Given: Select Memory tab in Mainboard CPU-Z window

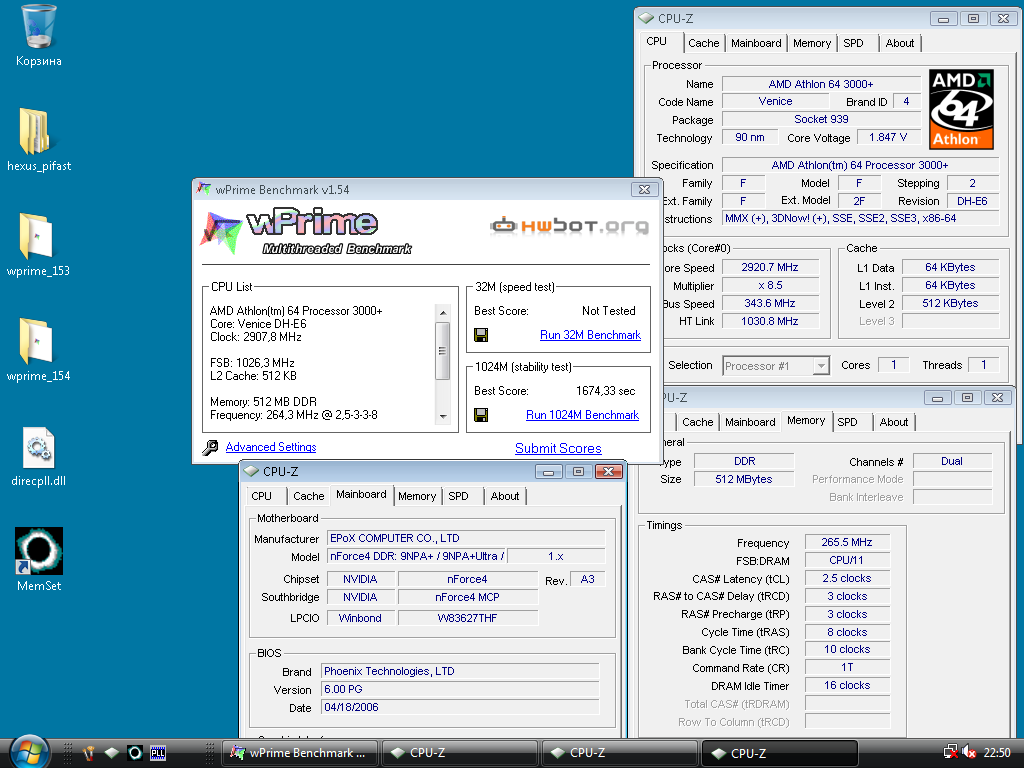Looking at the screenshot, I should 417,496.
